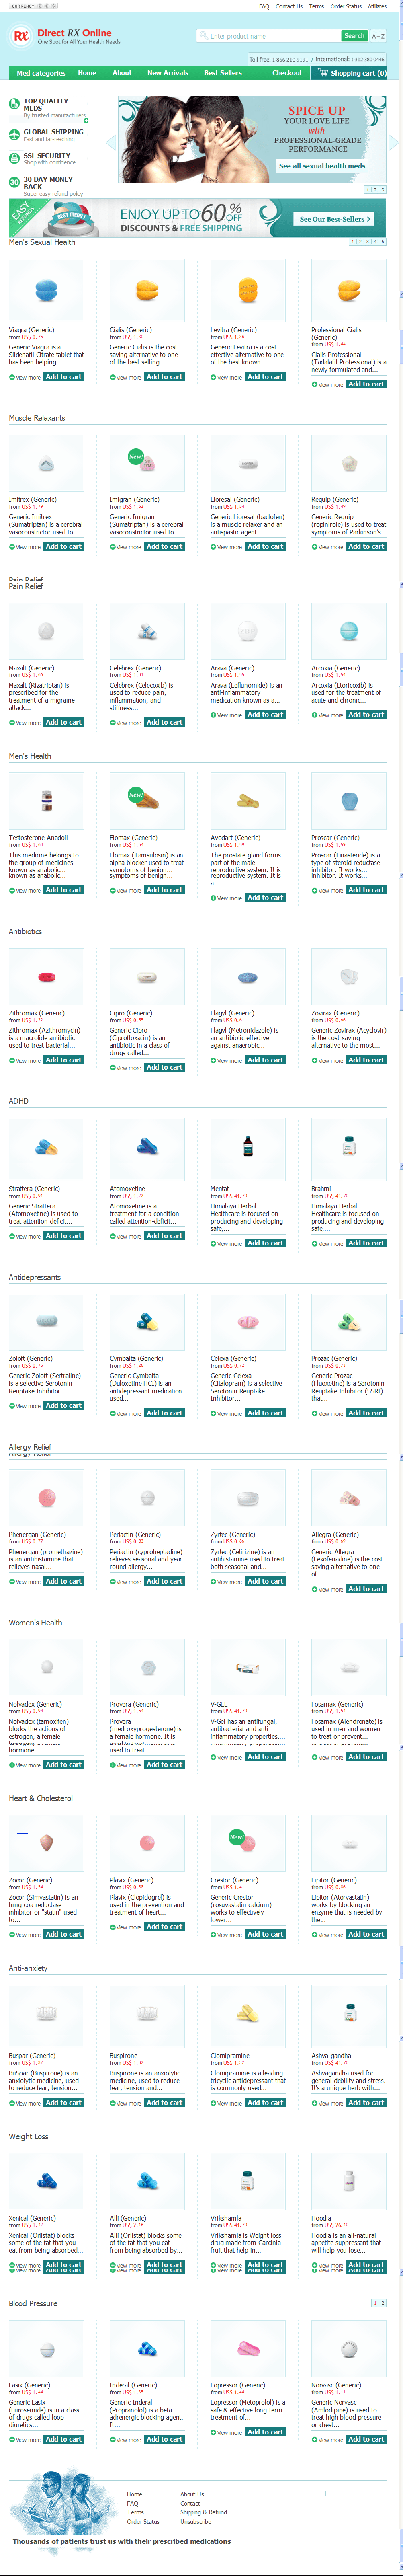Click Novaldex (Generic) product title
Screen dimensions: 403x2576
(x=35, y=1705)
